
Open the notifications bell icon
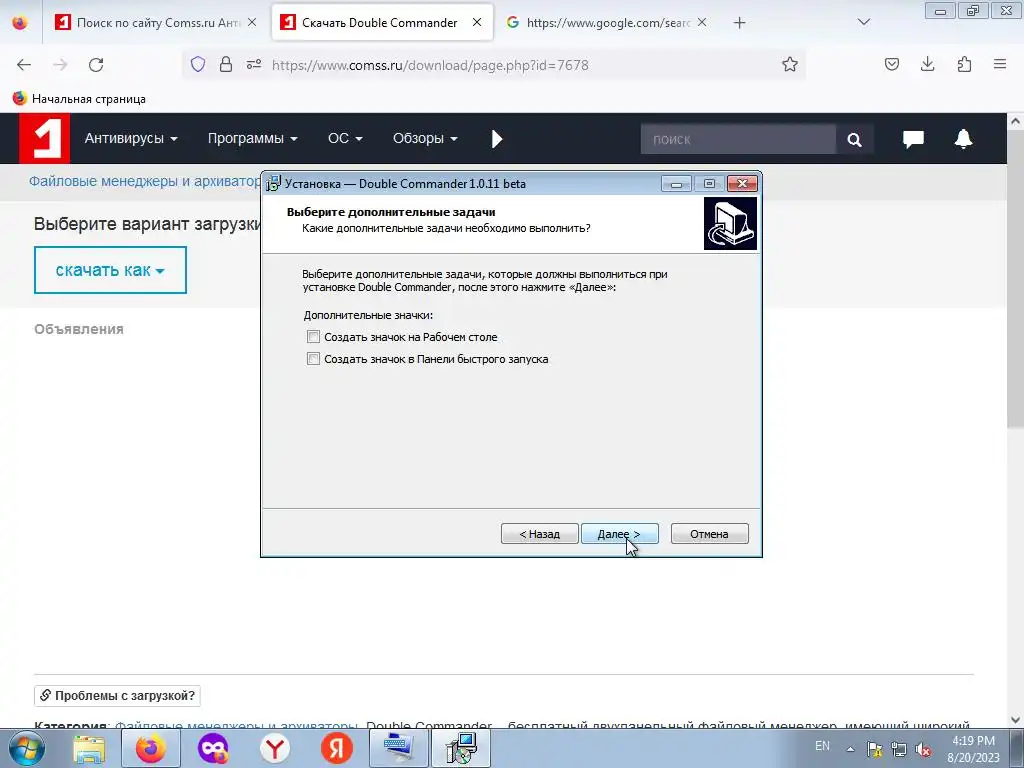coord(963,138)
